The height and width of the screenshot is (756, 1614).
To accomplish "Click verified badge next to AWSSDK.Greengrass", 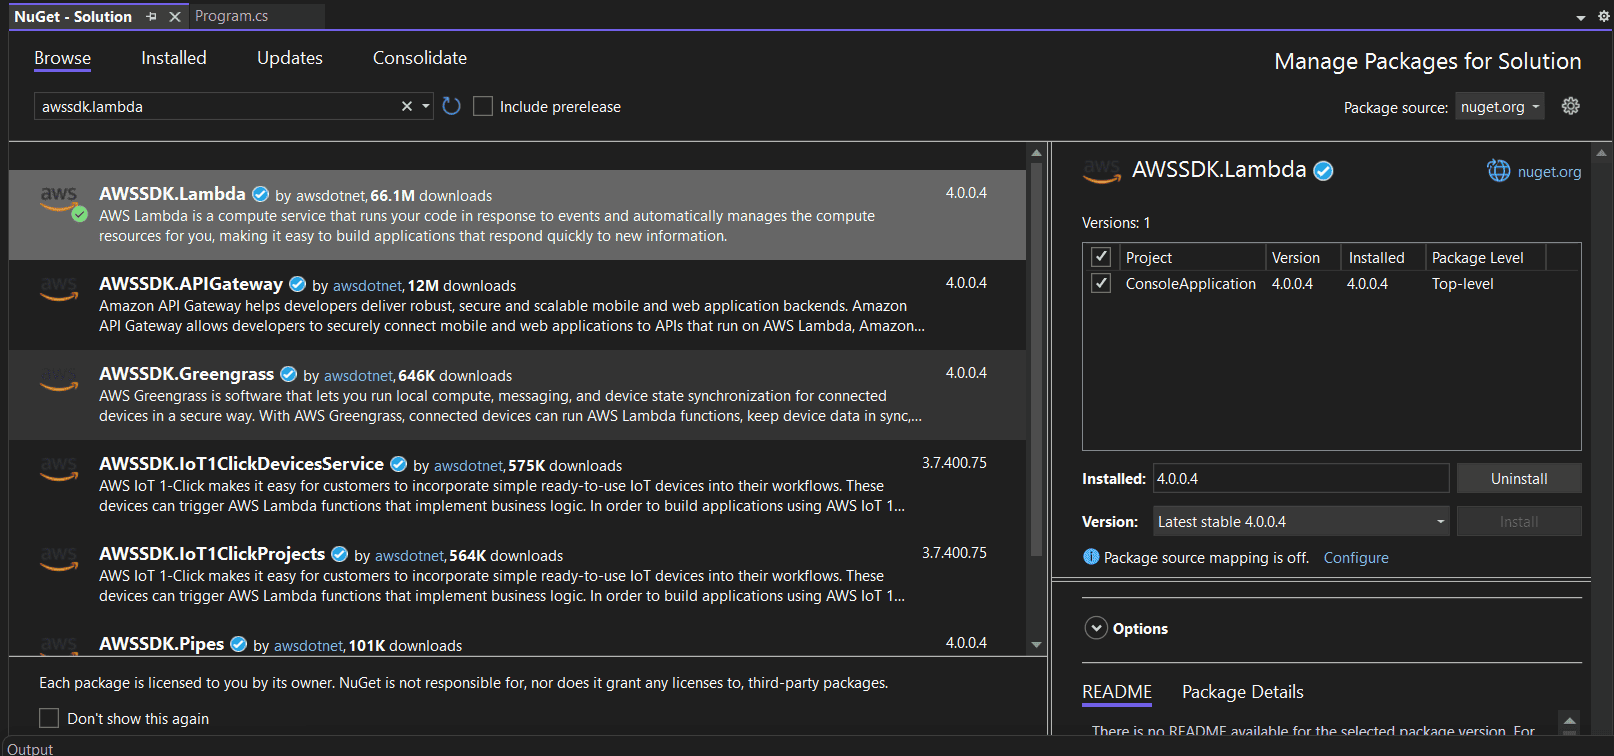I will [x=288, y=374].
